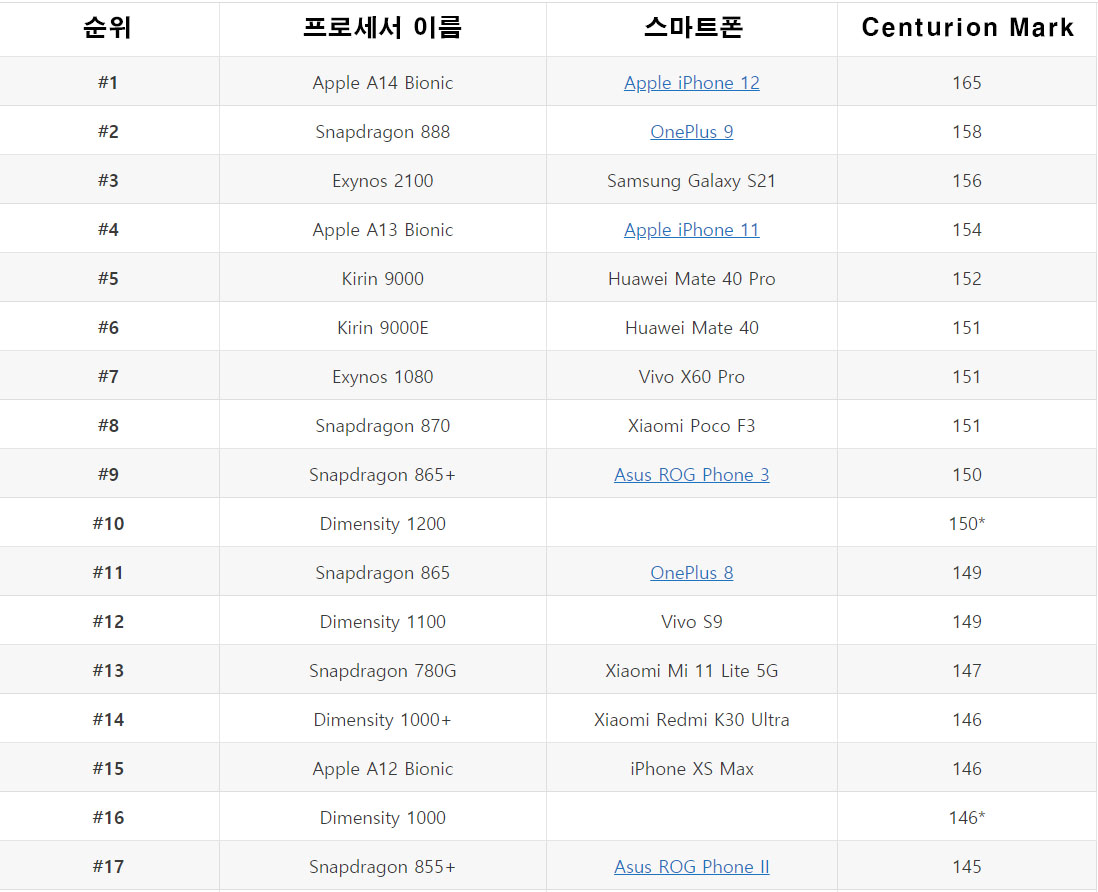Click the #17 rank cell
The height and width of the screenshot is (892, 1098).
(x=108, y=867)
